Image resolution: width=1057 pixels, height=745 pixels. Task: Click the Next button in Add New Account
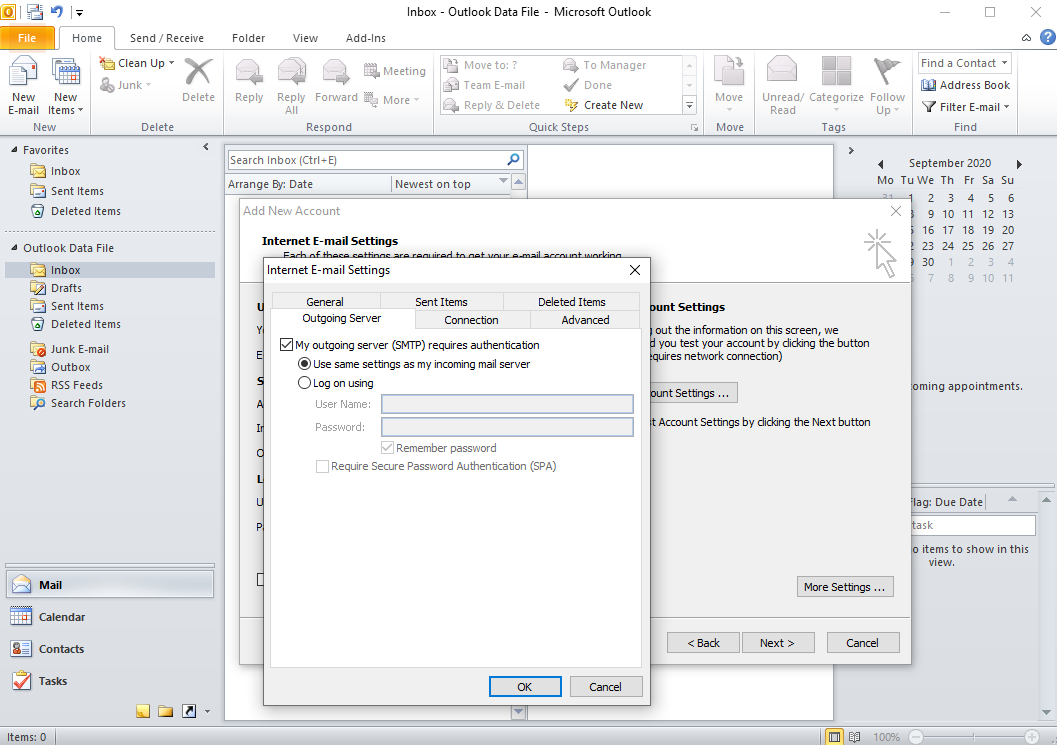pyautogui.click(x=777, y=643)
